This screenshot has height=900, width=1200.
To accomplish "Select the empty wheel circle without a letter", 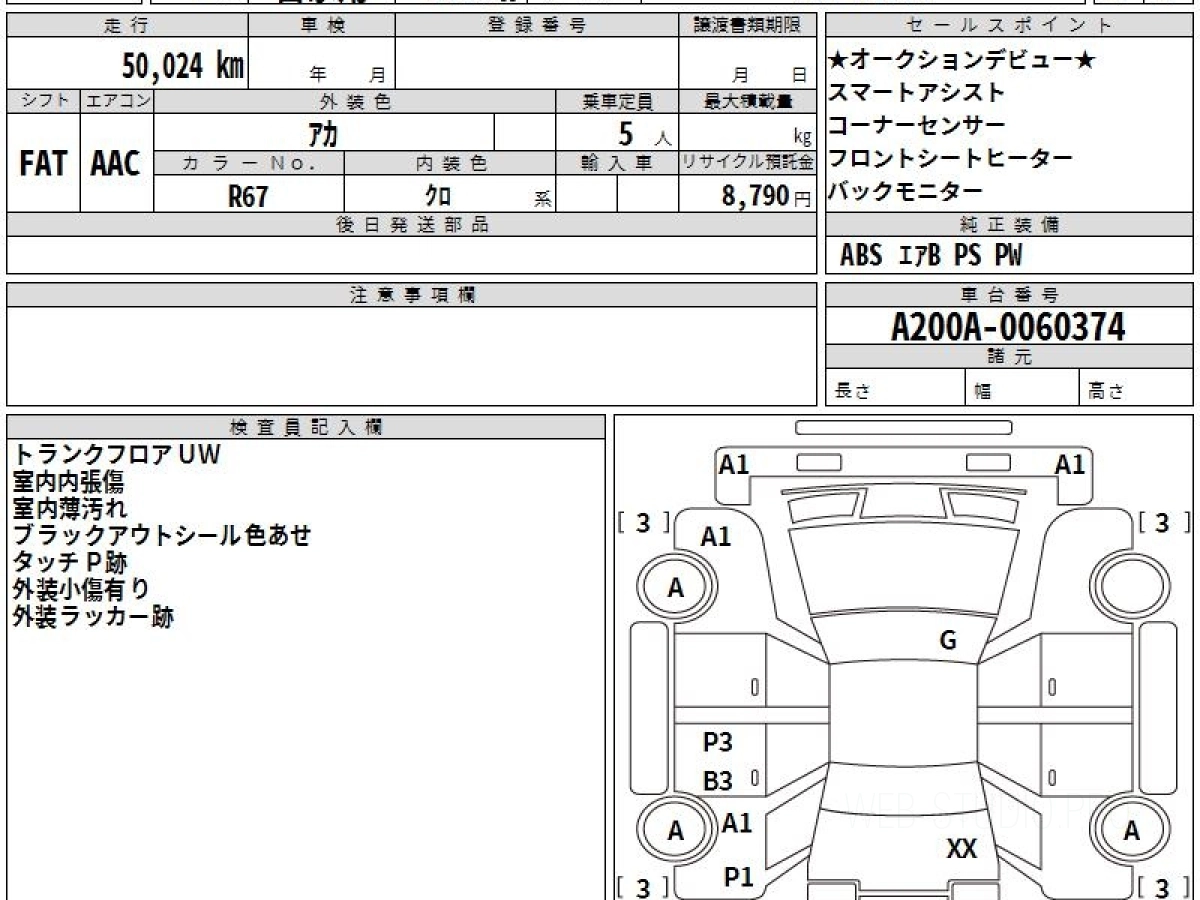I will click(x=1130, y=588).
